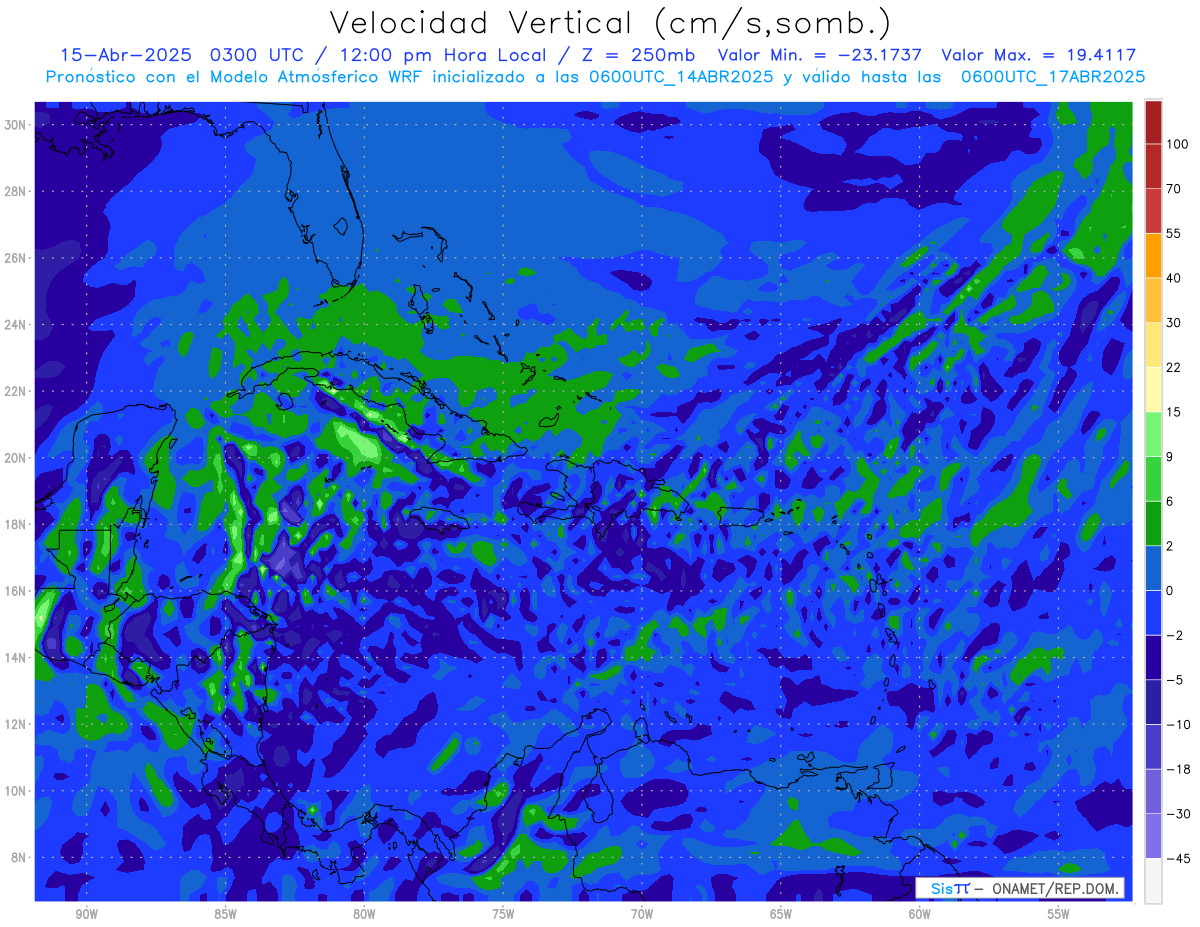The image size is (1200, 927).
Task: Select the latitude label '10N'
Action: (x=16, y=791)
